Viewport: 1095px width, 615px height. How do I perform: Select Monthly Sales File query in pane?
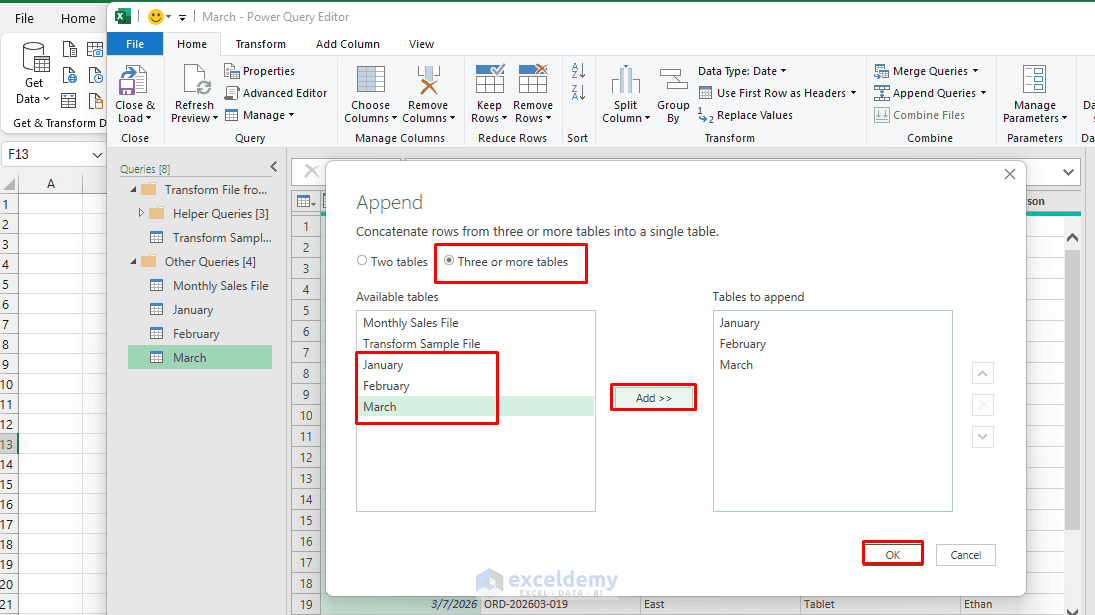tap(200, 286)
